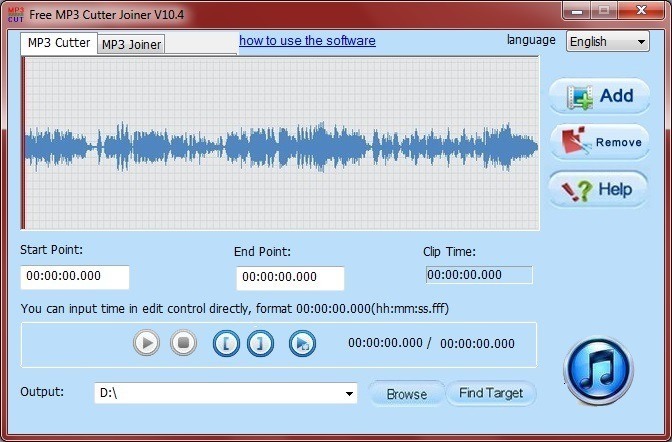The image size is (672, 442).
Task: Start cutting with the blue music note button
Action: 599,370
